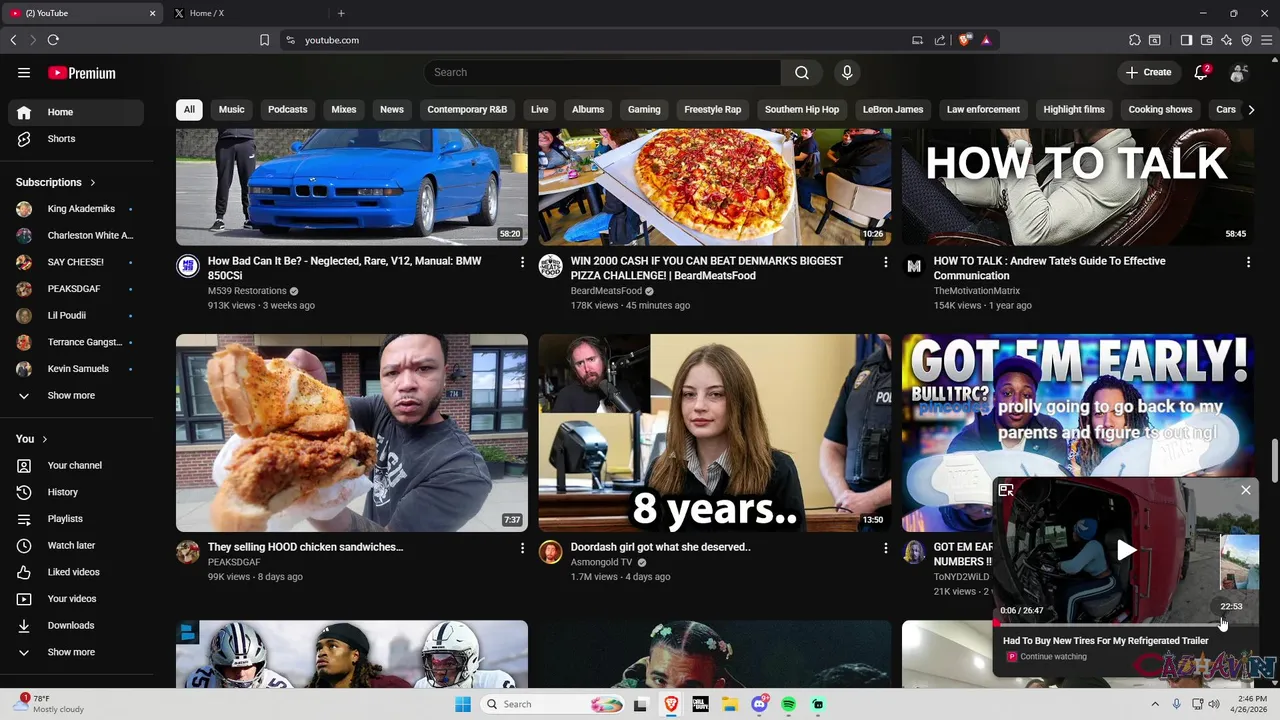1280x720 pixels.
Task: Click the BeardMeatsFood channel avatar
Action: click(551, 266)
